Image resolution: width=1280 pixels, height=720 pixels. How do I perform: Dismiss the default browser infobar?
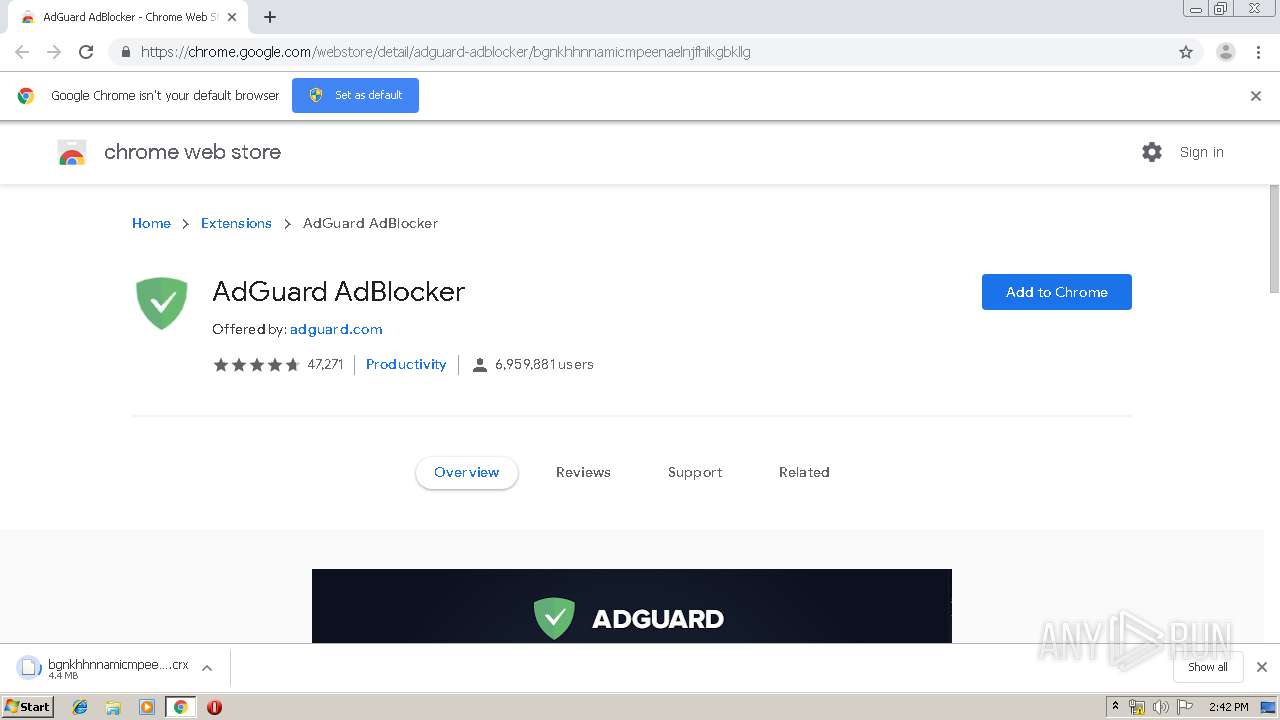point(1256,96)
